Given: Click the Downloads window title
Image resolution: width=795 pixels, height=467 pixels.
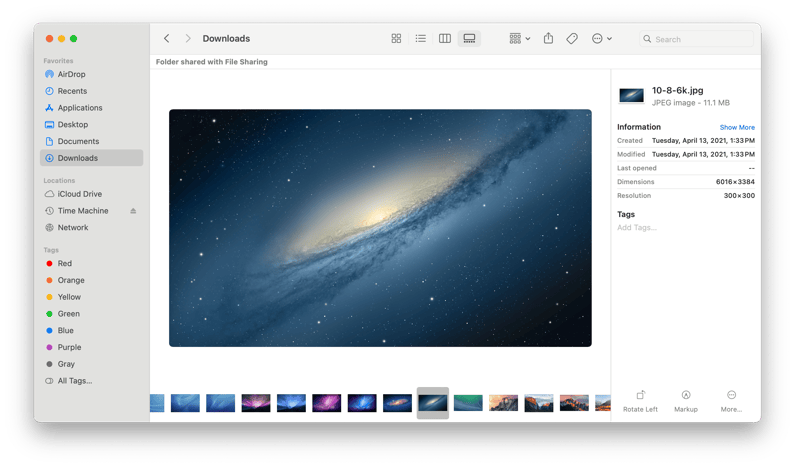Looking at the screenshot, I should tap(226, 39).
